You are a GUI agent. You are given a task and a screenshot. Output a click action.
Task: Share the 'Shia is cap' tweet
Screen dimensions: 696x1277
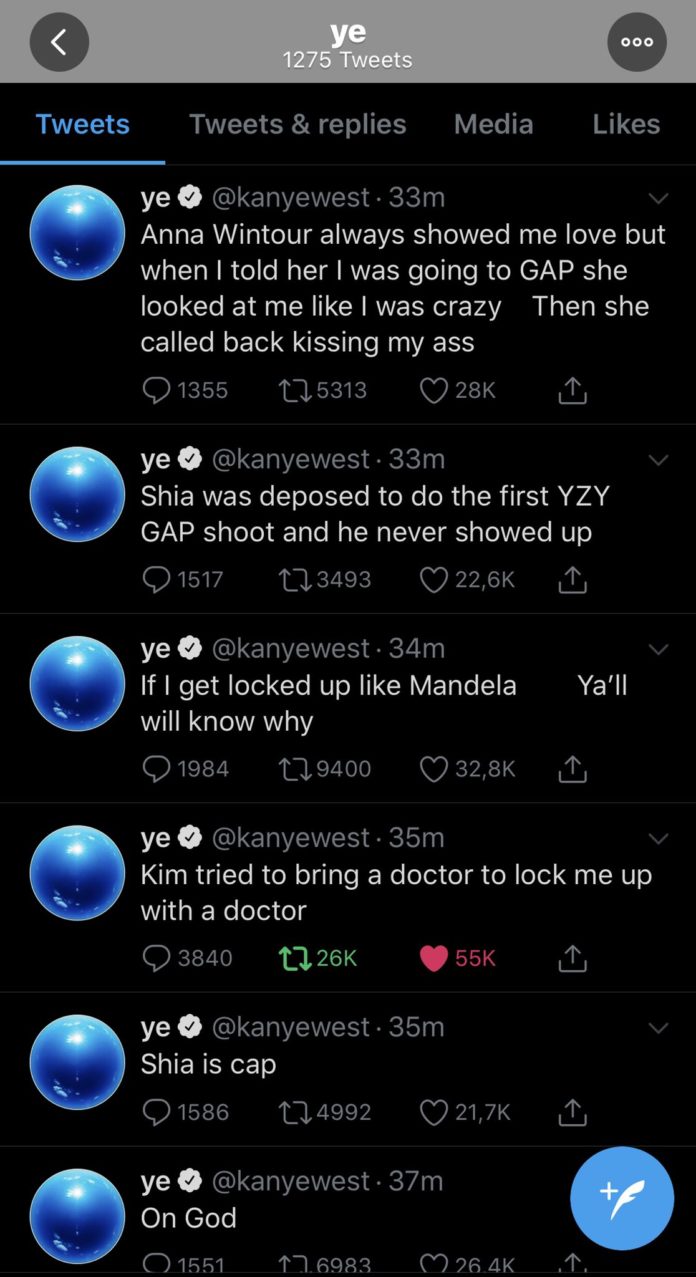point(571,1111)
